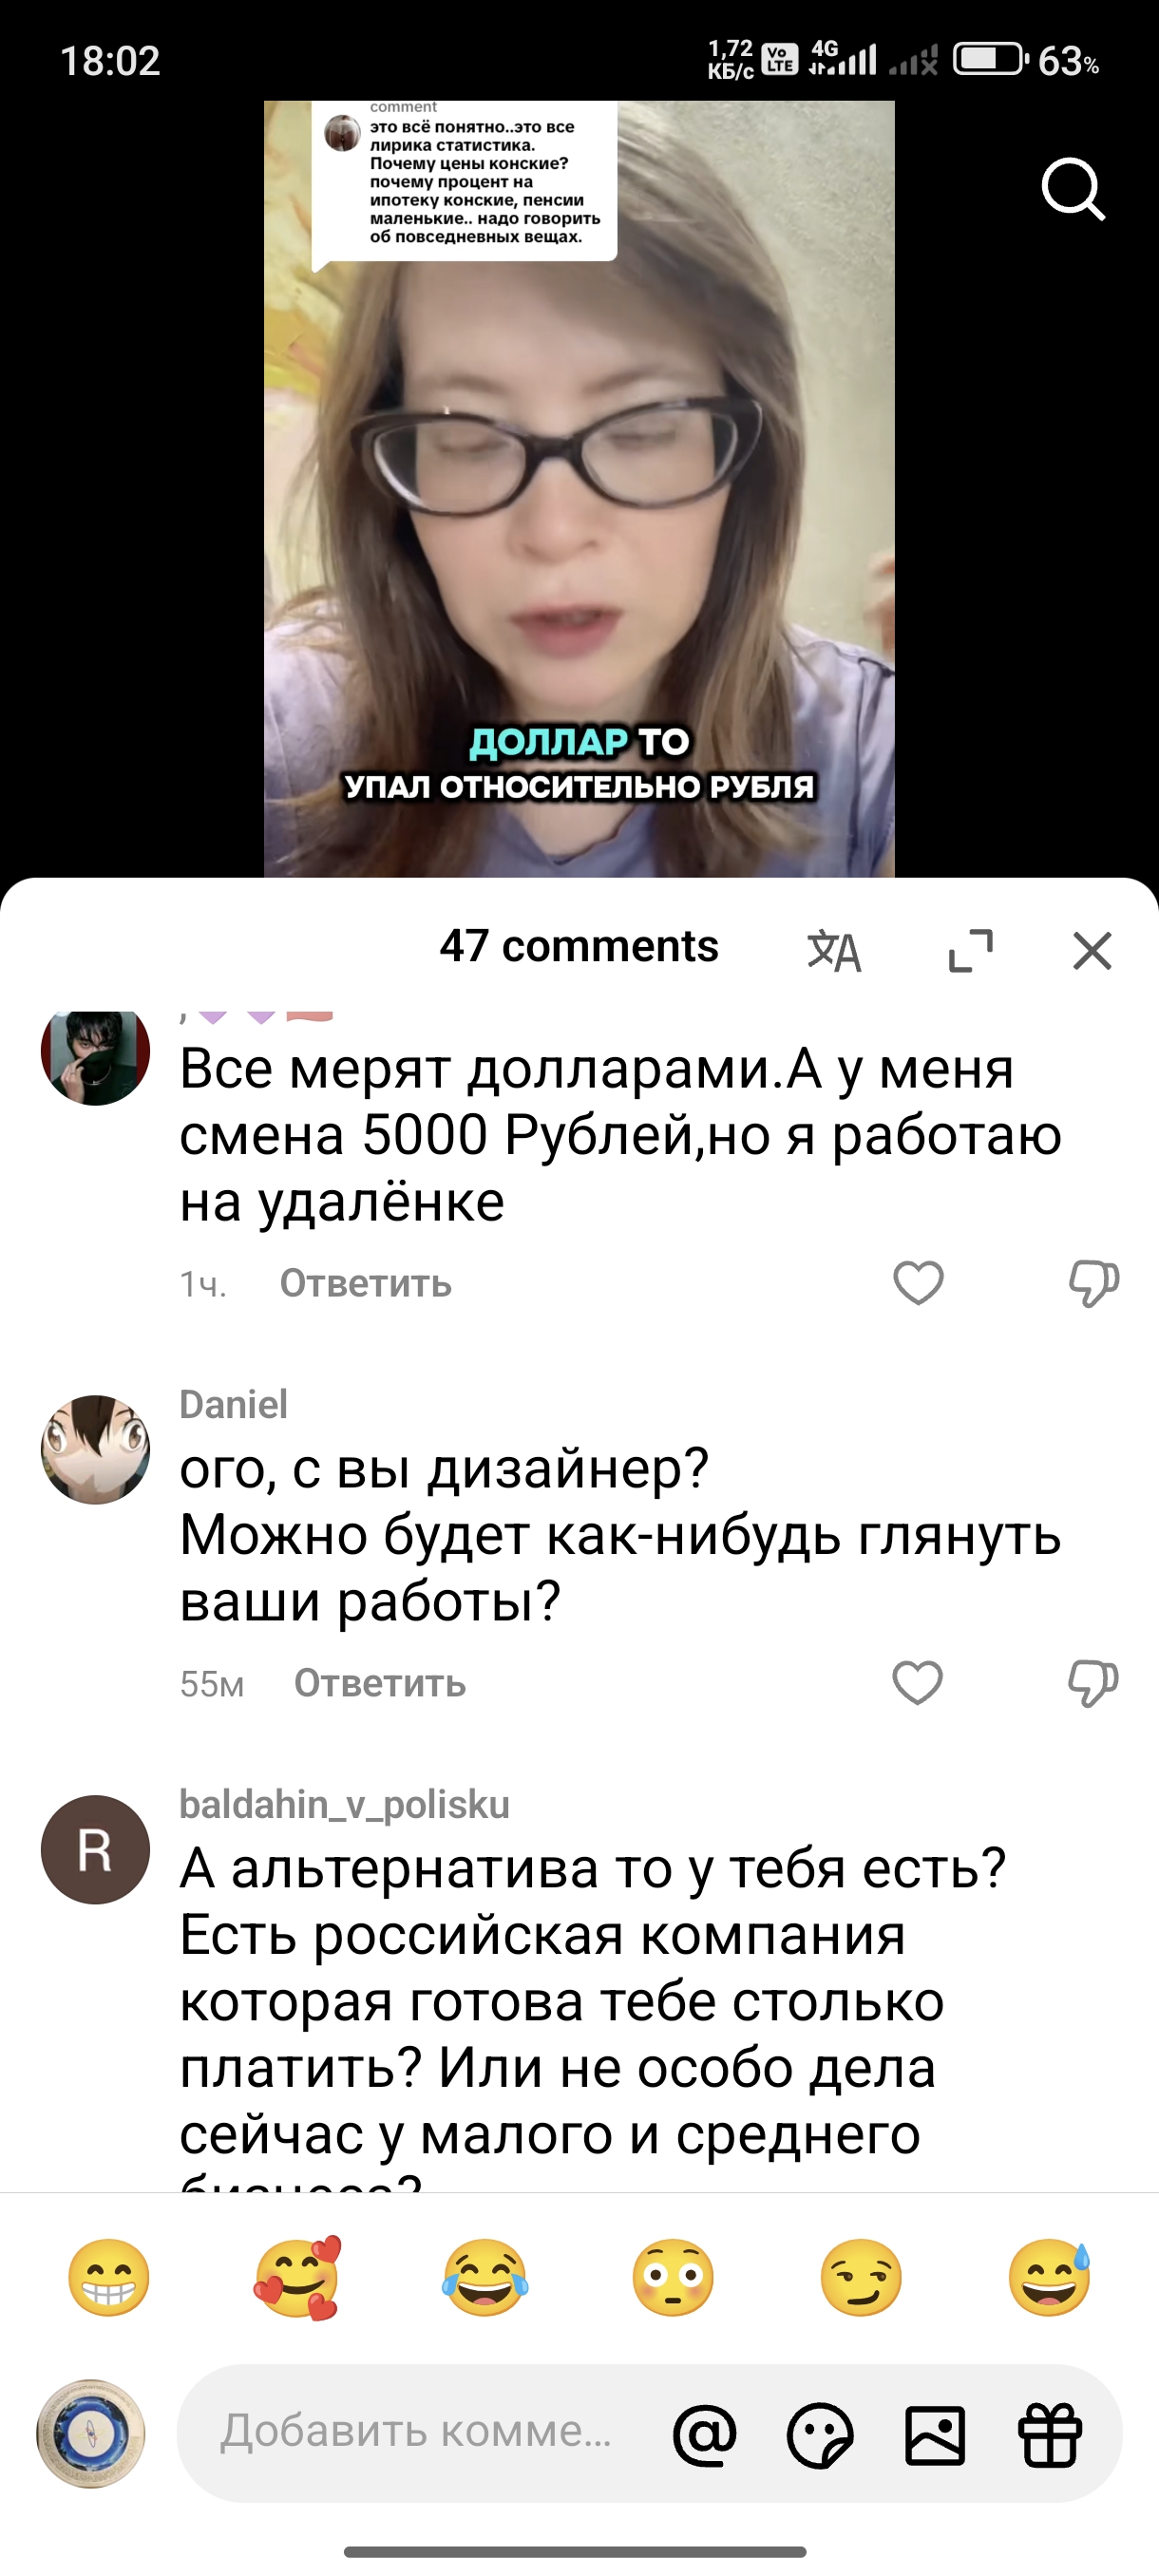The image size is (1159, 2576).
Task: Insert the crying laughing emoji
Action: pyautogui.click(x=485, y=2278)
